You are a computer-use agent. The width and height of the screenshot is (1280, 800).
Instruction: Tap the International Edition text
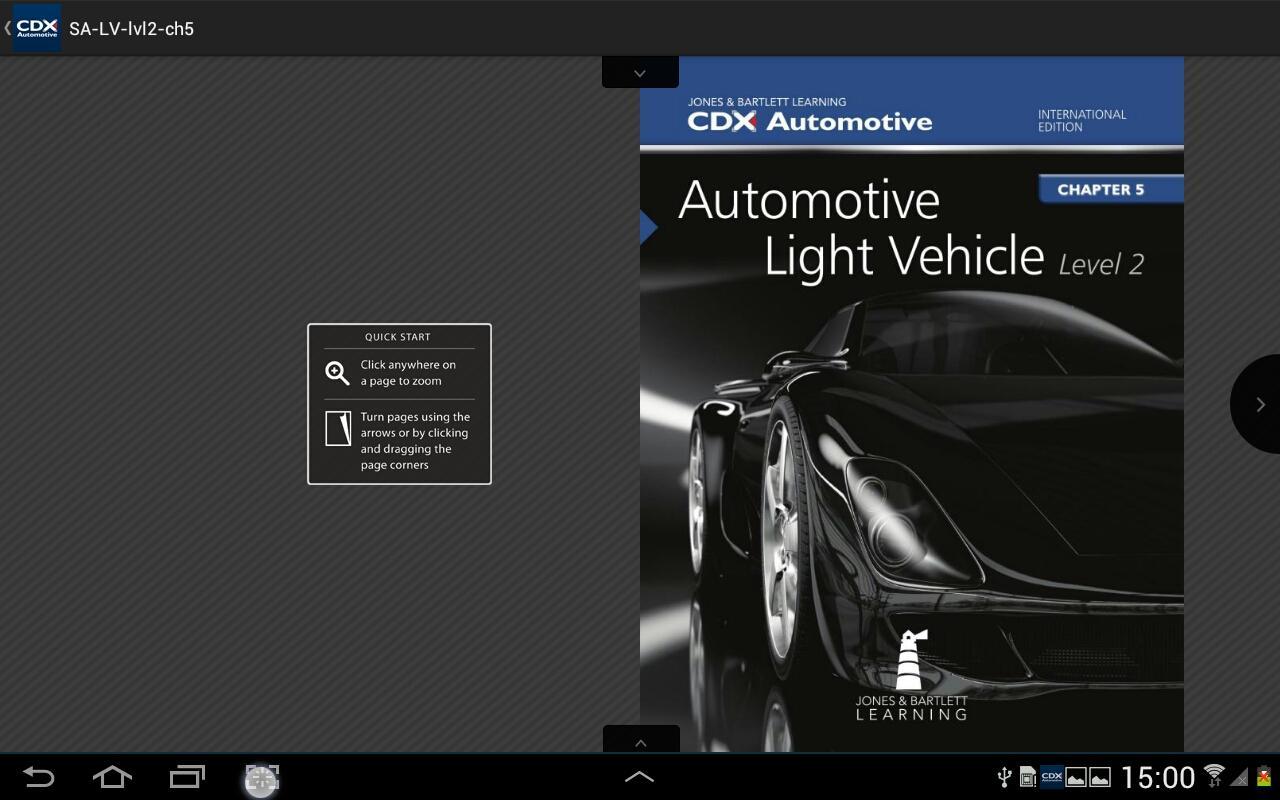[1082, 121]
